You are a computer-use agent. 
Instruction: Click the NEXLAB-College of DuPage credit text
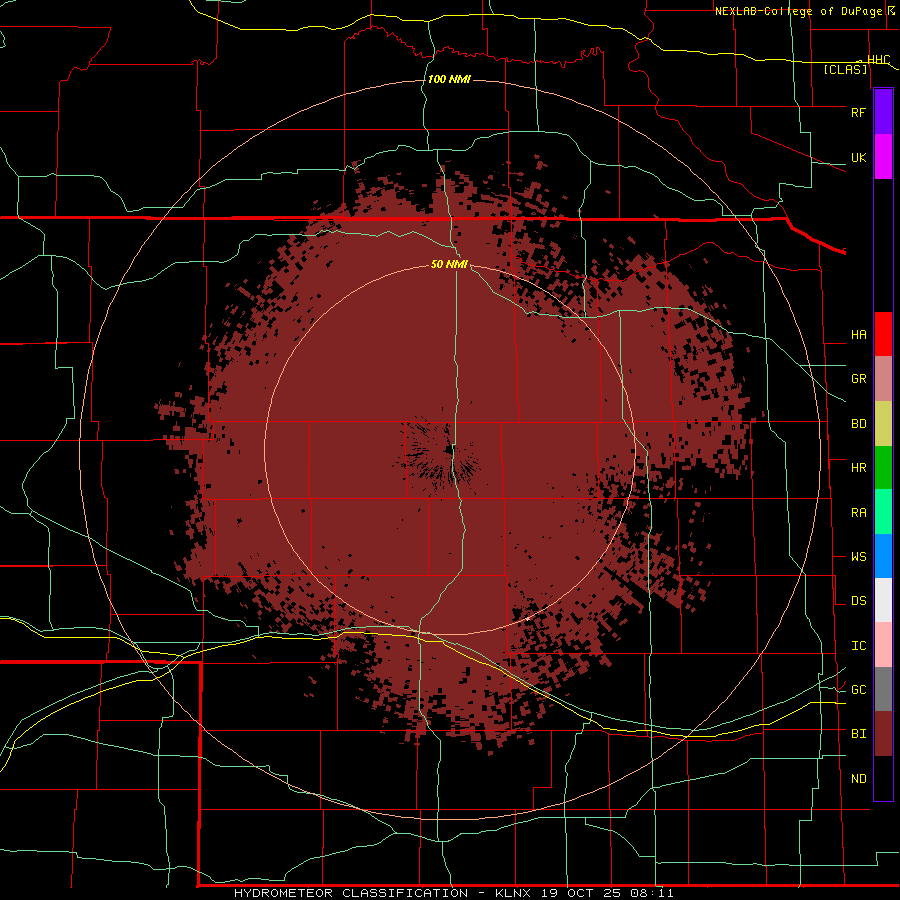[800, 11]
